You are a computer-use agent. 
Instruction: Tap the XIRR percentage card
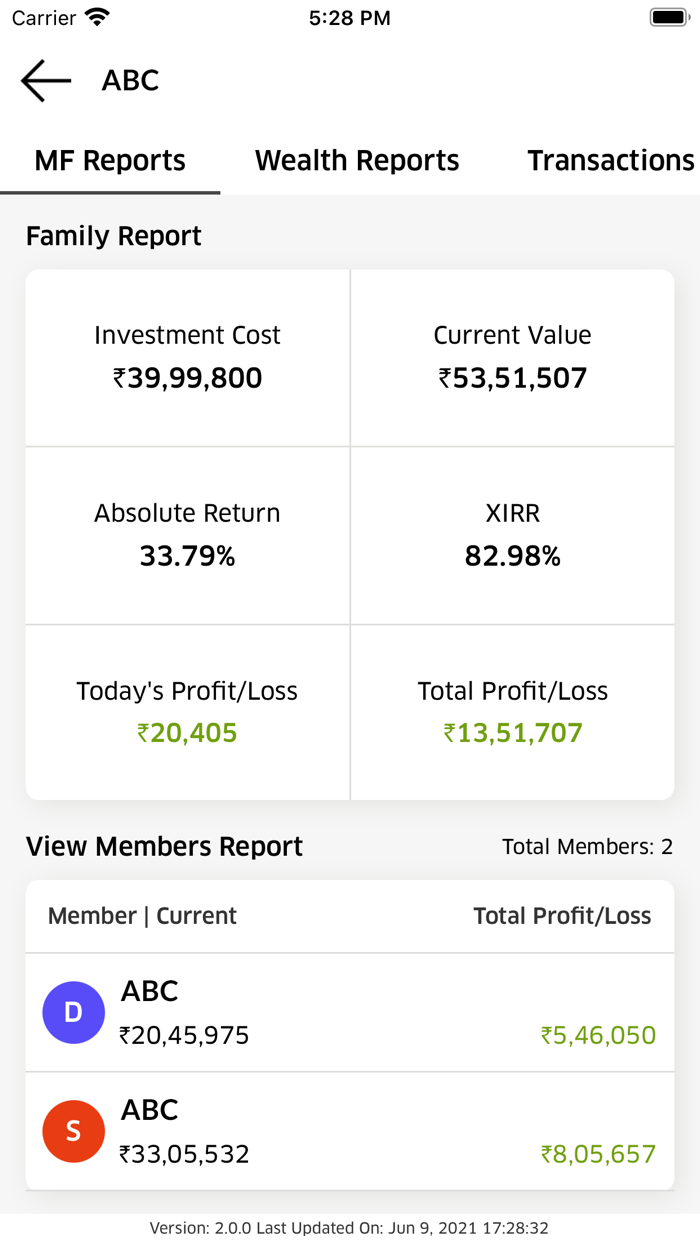512,534
